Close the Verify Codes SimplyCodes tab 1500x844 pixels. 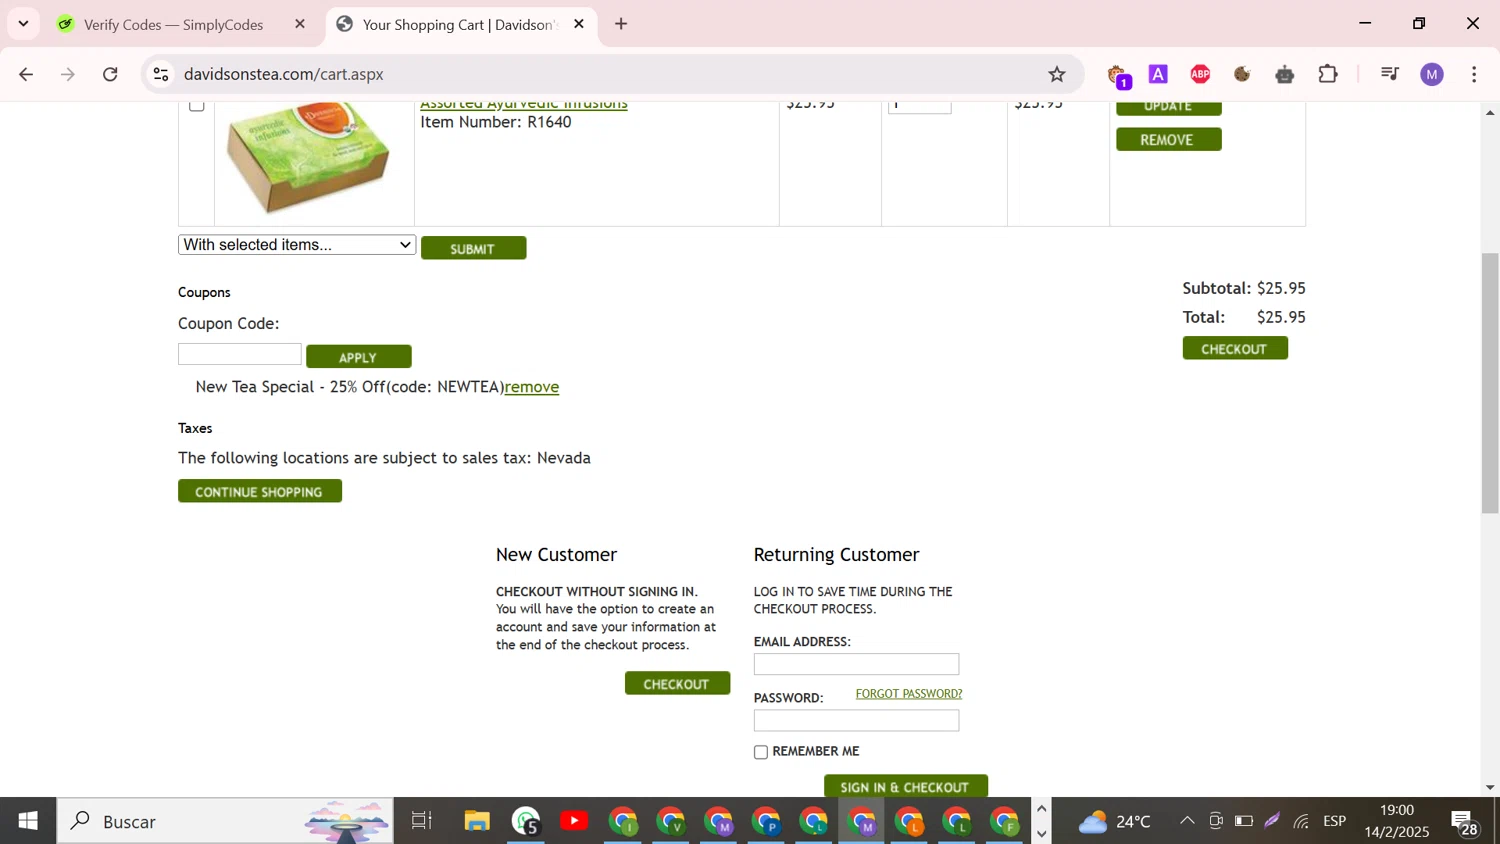300,24
